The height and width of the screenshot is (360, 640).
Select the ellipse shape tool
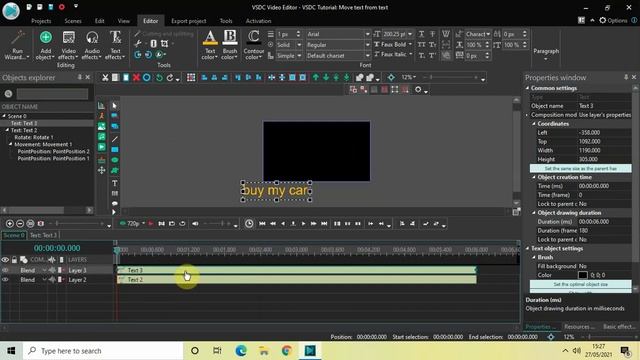[x=115, y=160]
